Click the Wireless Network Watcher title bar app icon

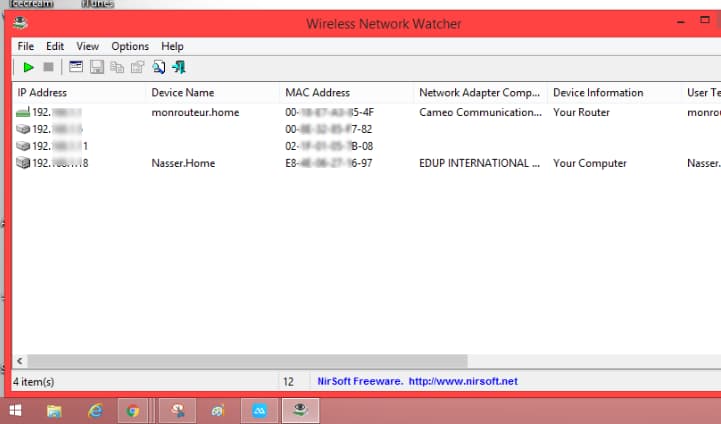20,23
